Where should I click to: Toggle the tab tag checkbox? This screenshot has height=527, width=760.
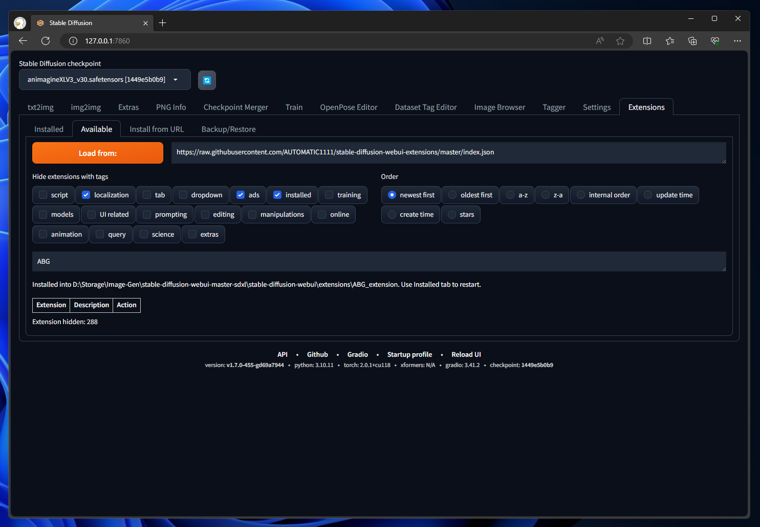(147, 195)
